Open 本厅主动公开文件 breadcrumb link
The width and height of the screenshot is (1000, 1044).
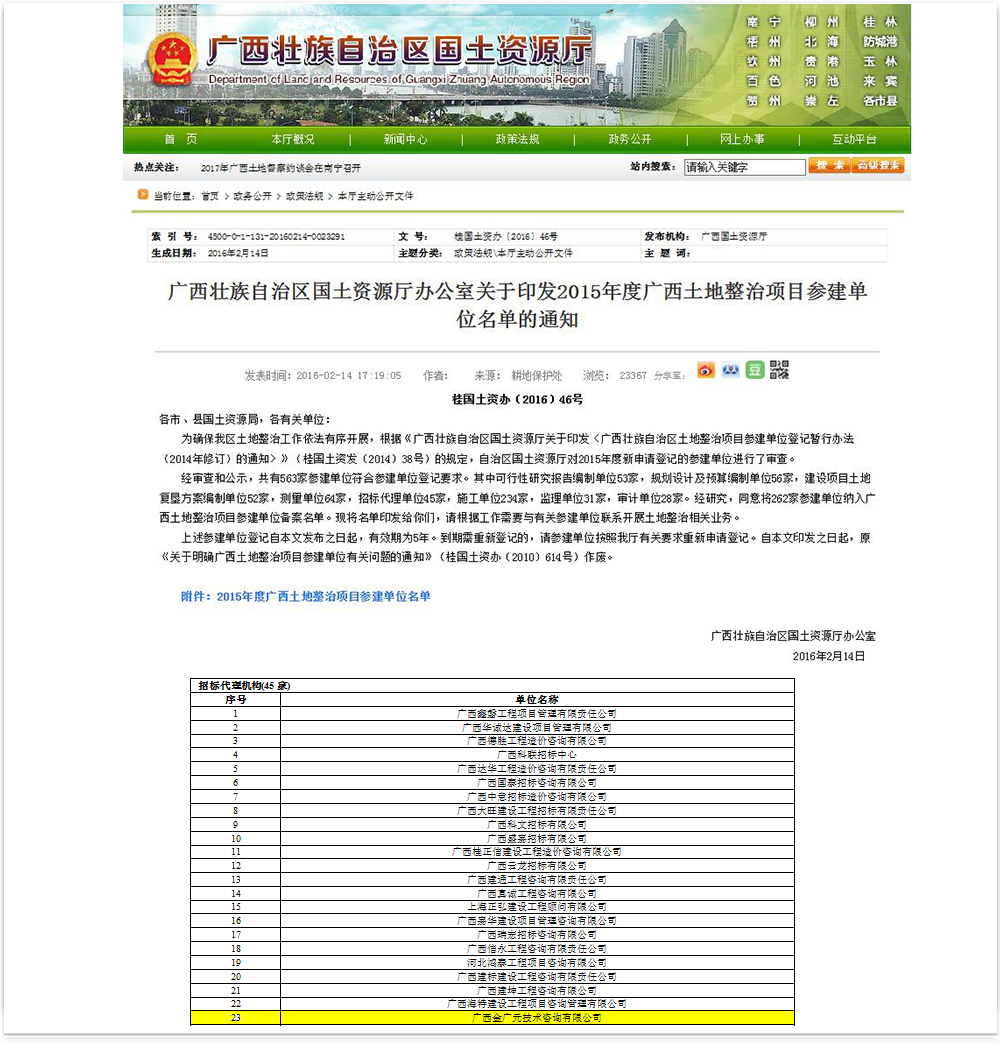(375, 196)
